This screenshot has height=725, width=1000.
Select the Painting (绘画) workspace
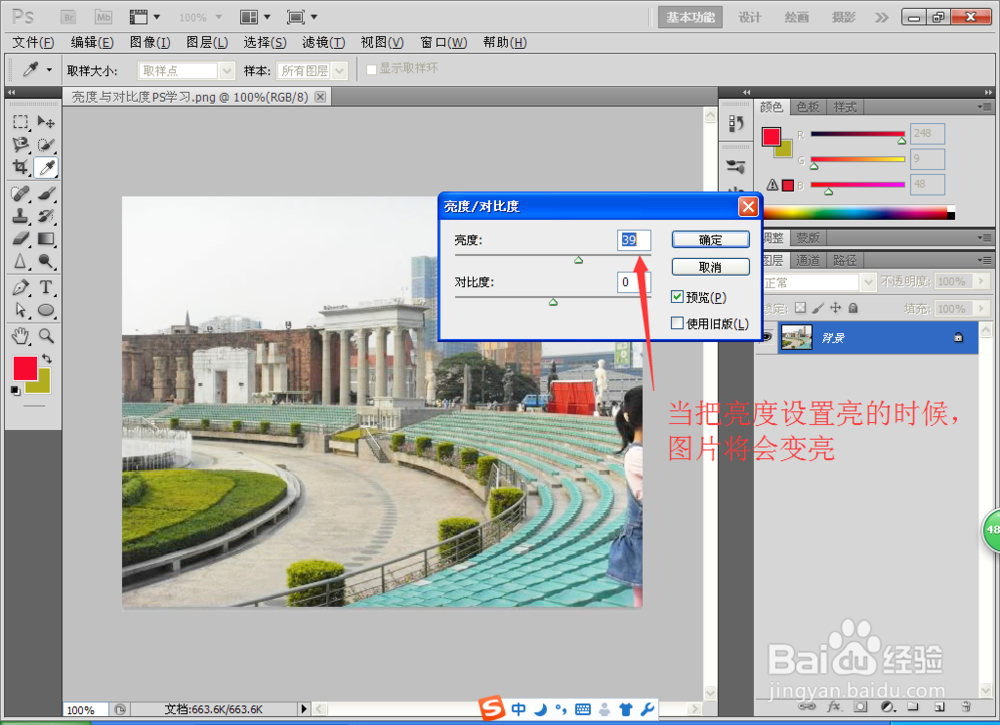tap(797, 17)
